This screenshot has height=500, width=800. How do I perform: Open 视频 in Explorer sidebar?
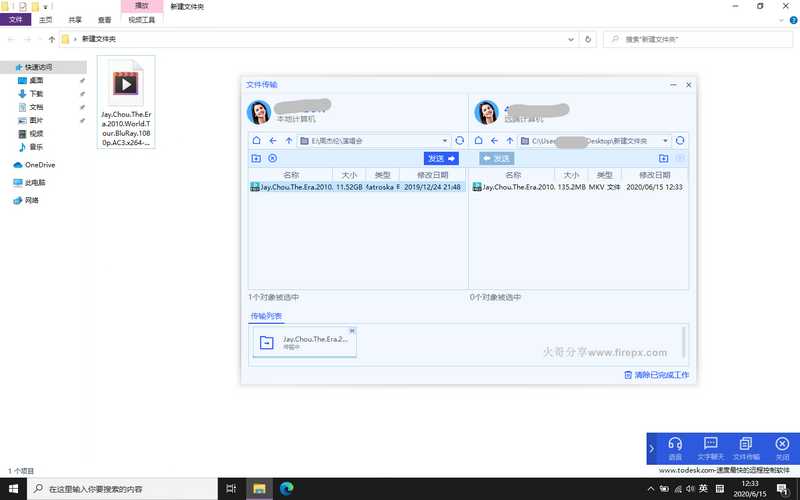(36, 134)
